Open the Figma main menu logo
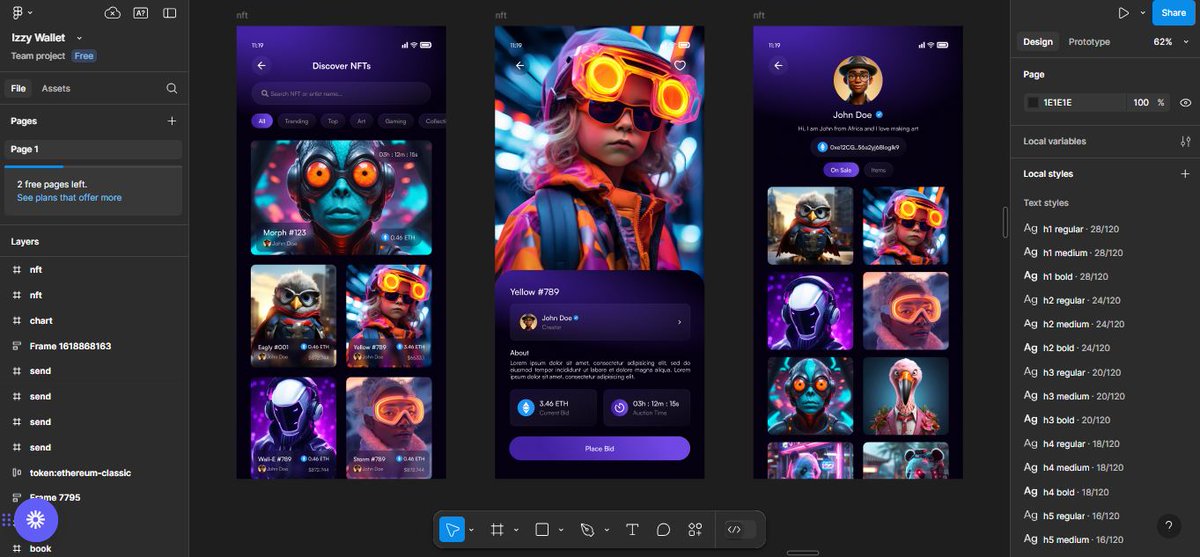The height and width of the screenshot is (557, 1200). [17, 13]
